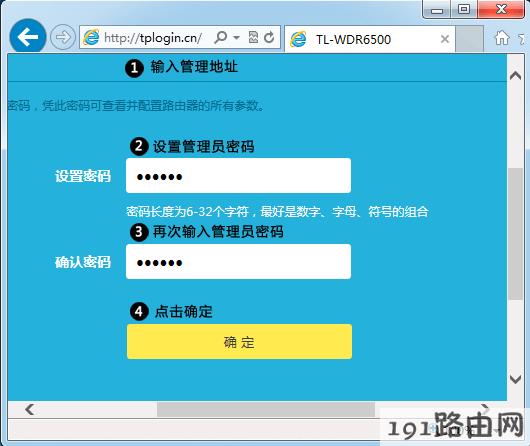The height and width of the screenshot is (446, 530).
Task: Click the compatibility view icon
Action: [253, 37]
